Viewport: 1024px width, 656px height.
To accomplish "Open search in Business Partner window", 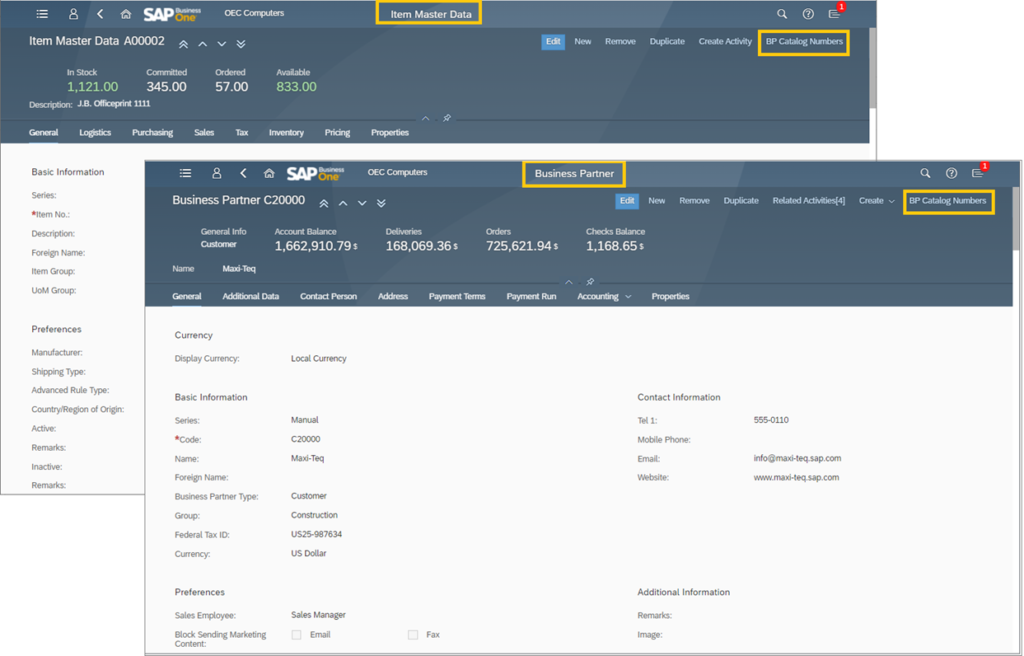I will [x=925, y=173].
